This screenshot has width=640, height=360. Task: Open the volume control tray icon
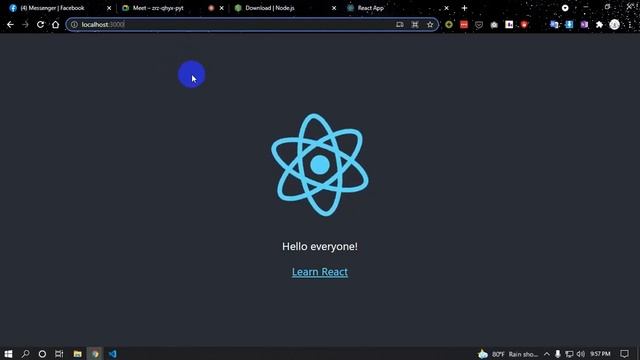pos(580,354)
